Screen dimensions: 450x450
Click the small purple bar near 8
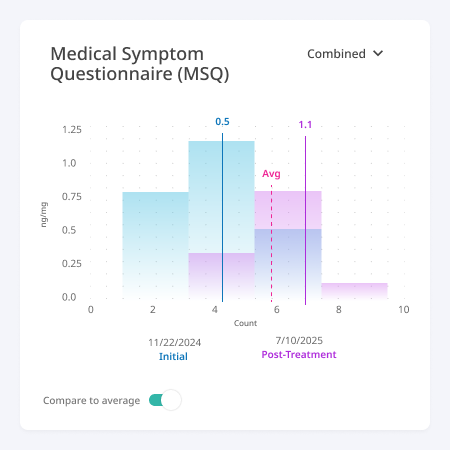[x=354, y=291]
